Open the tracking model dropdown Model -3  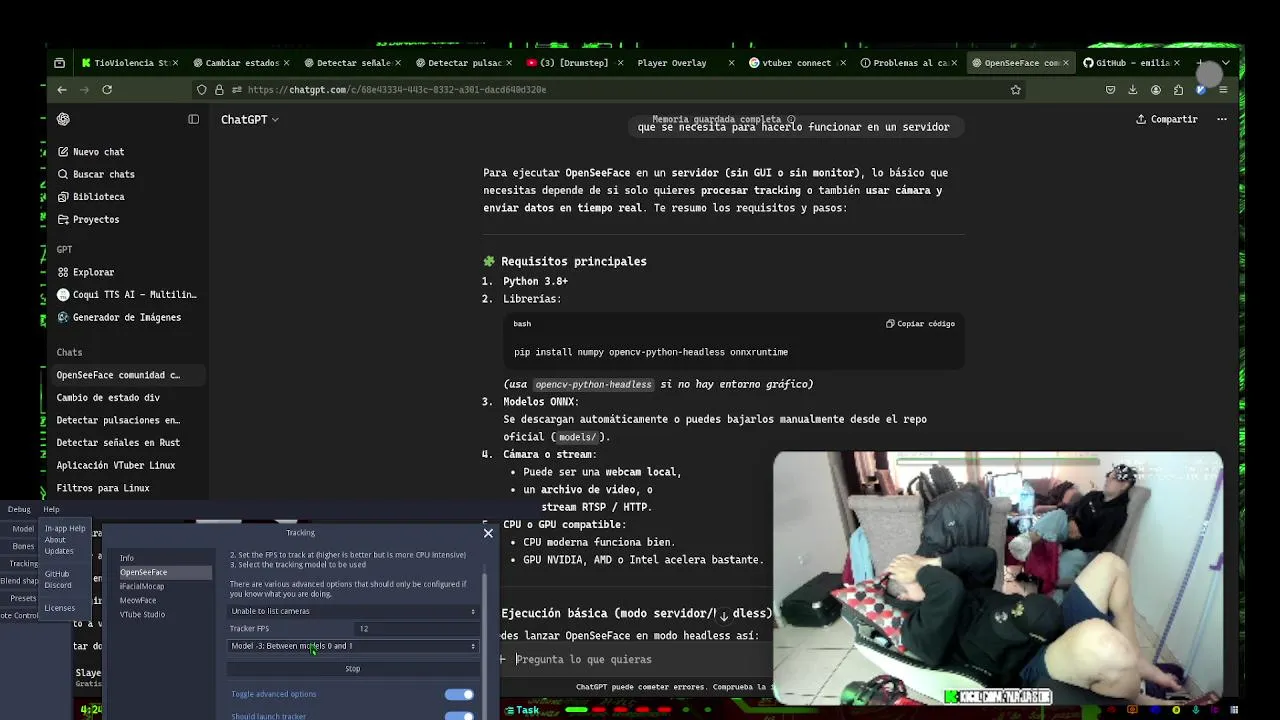[x=353, y=646]
